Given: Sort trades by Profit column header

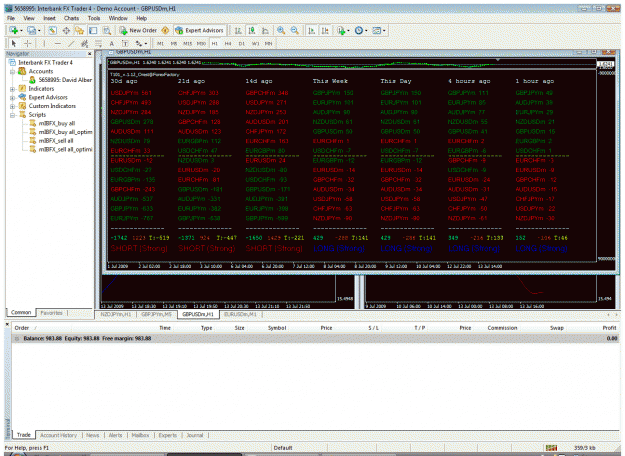Looking at the screenshot, I should point(609,328).
